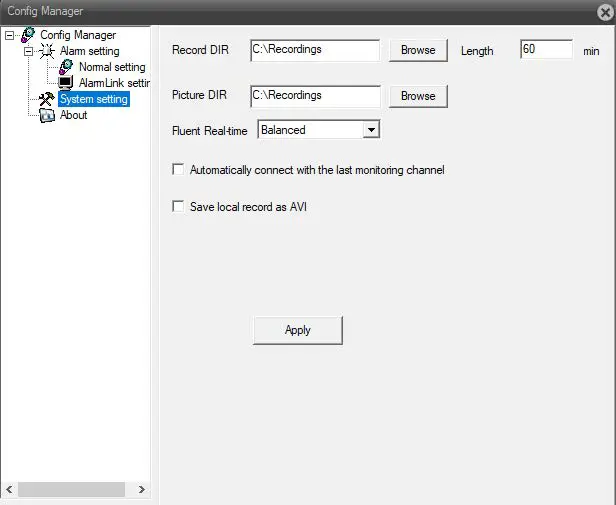Click the System setting tools icon

pyautogui.click(x=47, y=99)
